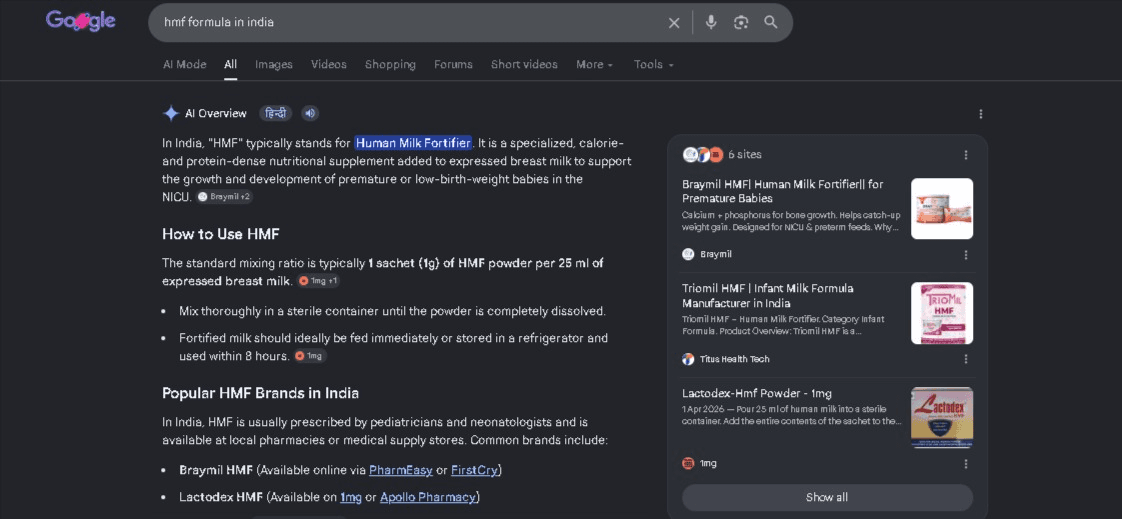Click the '6 sites' label

coord(745,155)
